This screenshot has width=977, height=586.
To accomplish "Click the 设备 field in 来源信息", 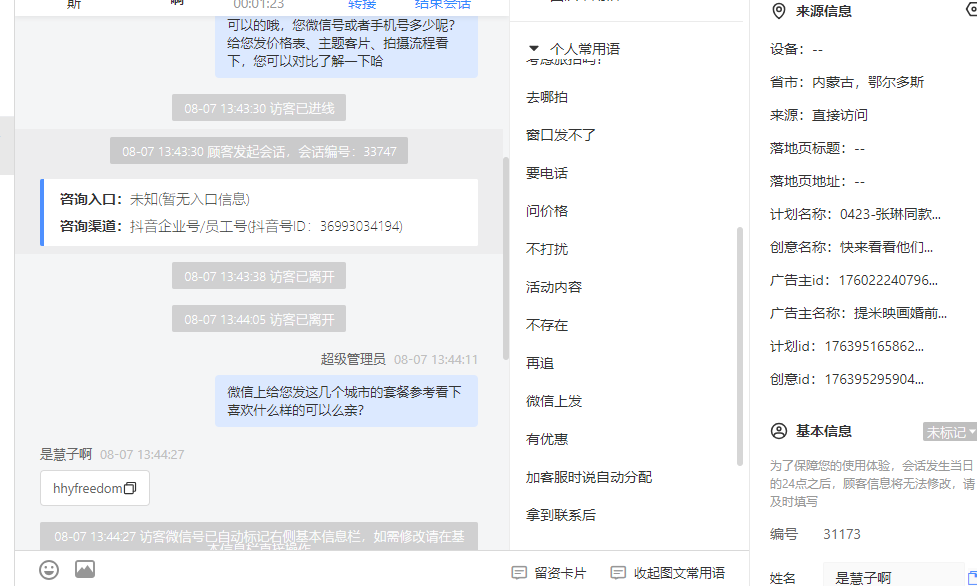I will pyautogui.click(x=796, y=49).
